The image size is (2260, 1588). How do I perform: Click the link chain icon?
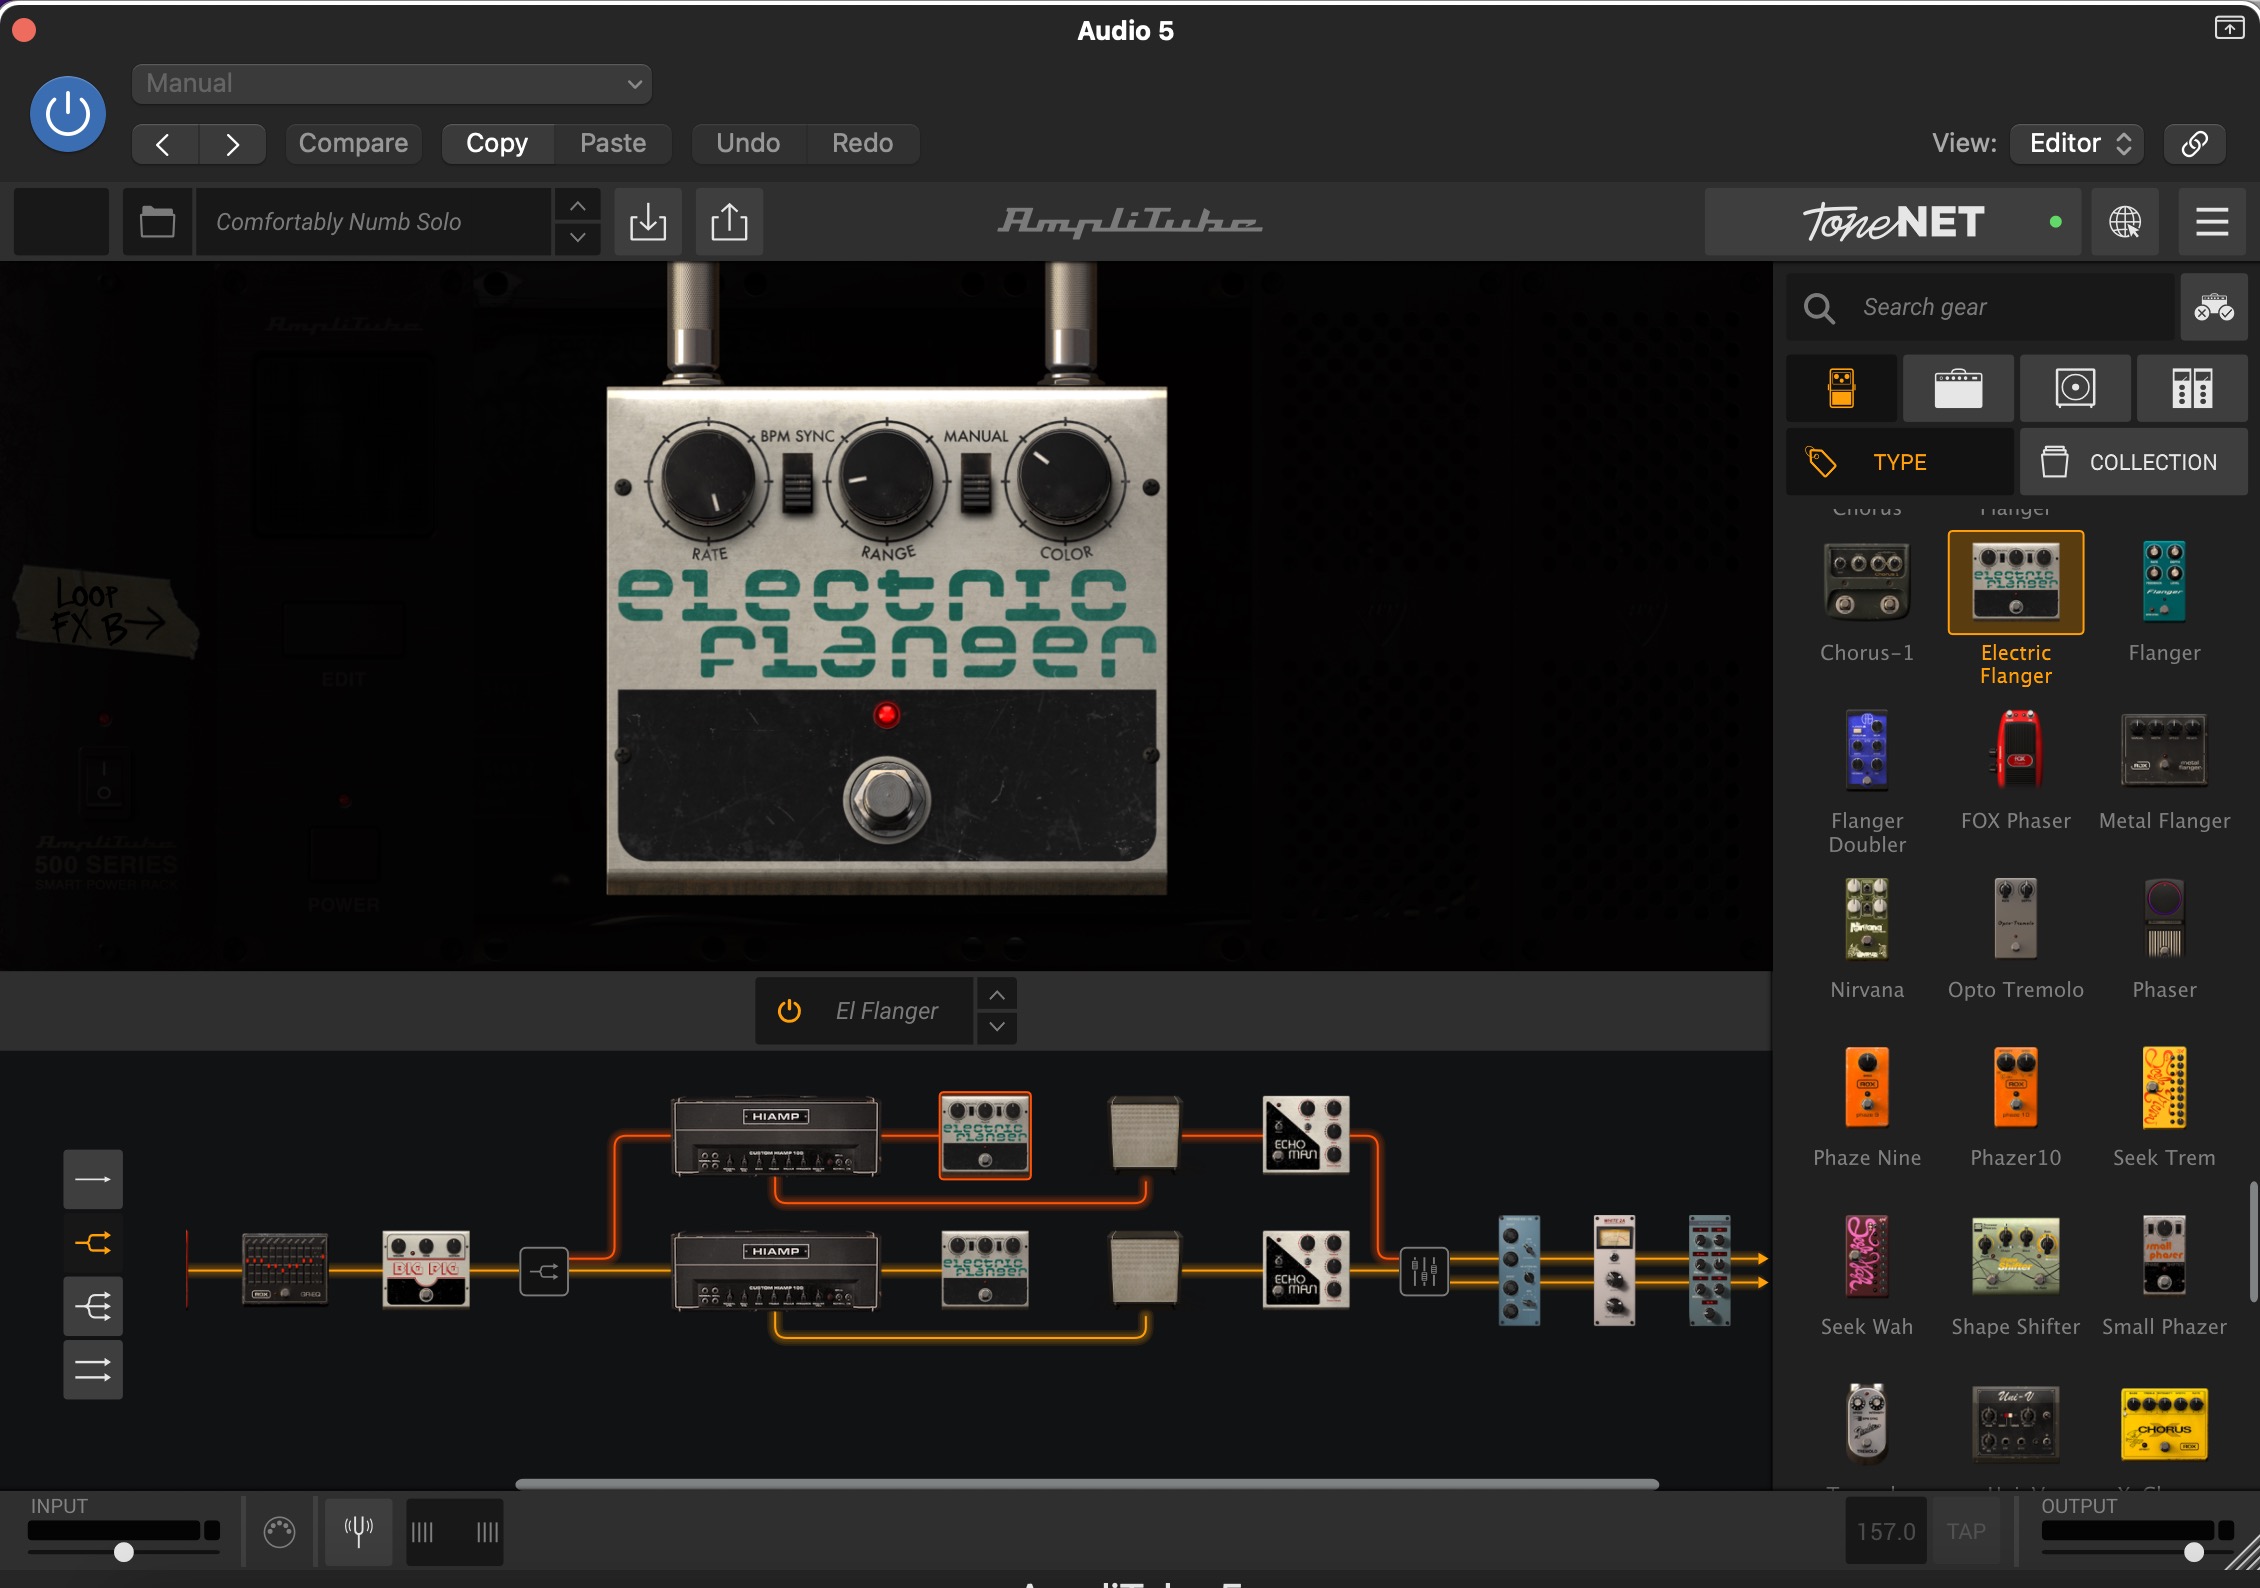[x=2194, y=144]
